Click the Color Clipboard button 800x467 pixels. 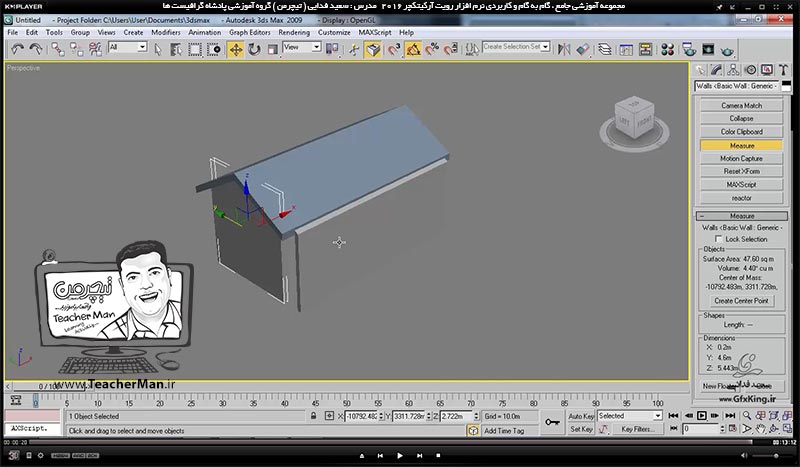click(x=741, y=132)
